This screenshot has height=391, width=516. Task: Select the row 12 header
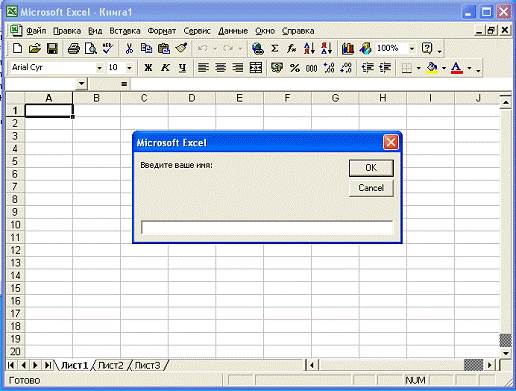click(x=15, y=250)
